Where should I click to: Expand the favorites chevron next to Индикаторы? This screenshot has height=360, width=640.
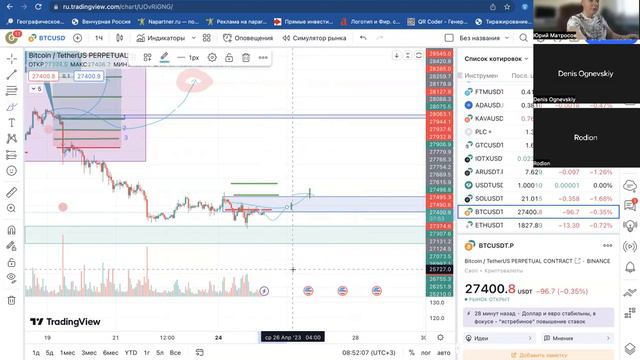(193, 38)
